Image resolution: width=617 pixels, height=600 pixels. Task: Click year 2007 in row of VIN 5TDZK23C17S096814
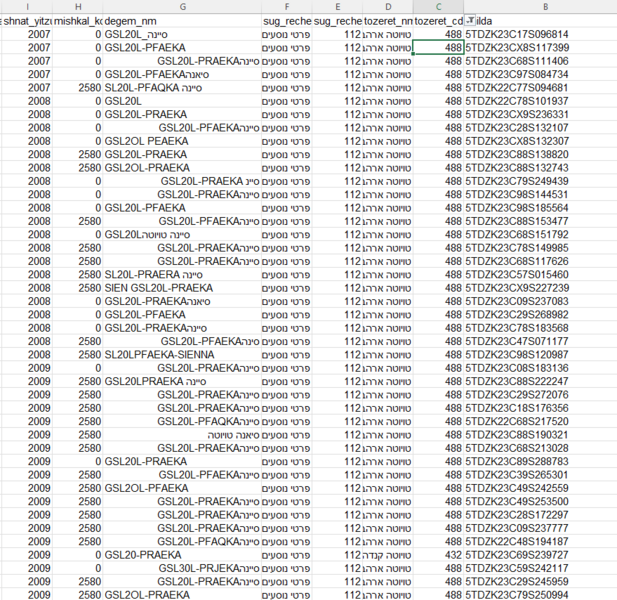[x=27, y=34]
